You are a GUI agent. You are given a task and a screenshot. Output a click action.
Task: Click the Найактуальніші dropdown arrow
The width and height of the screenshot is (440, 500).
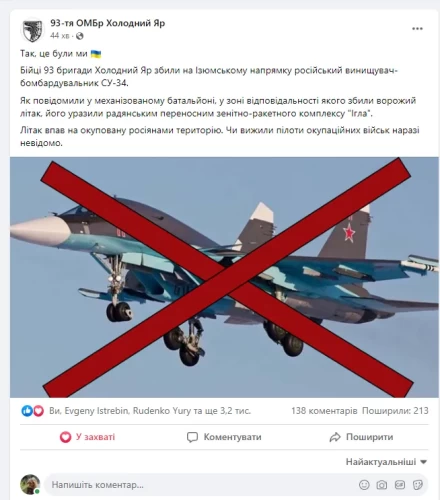click(424, 462)
